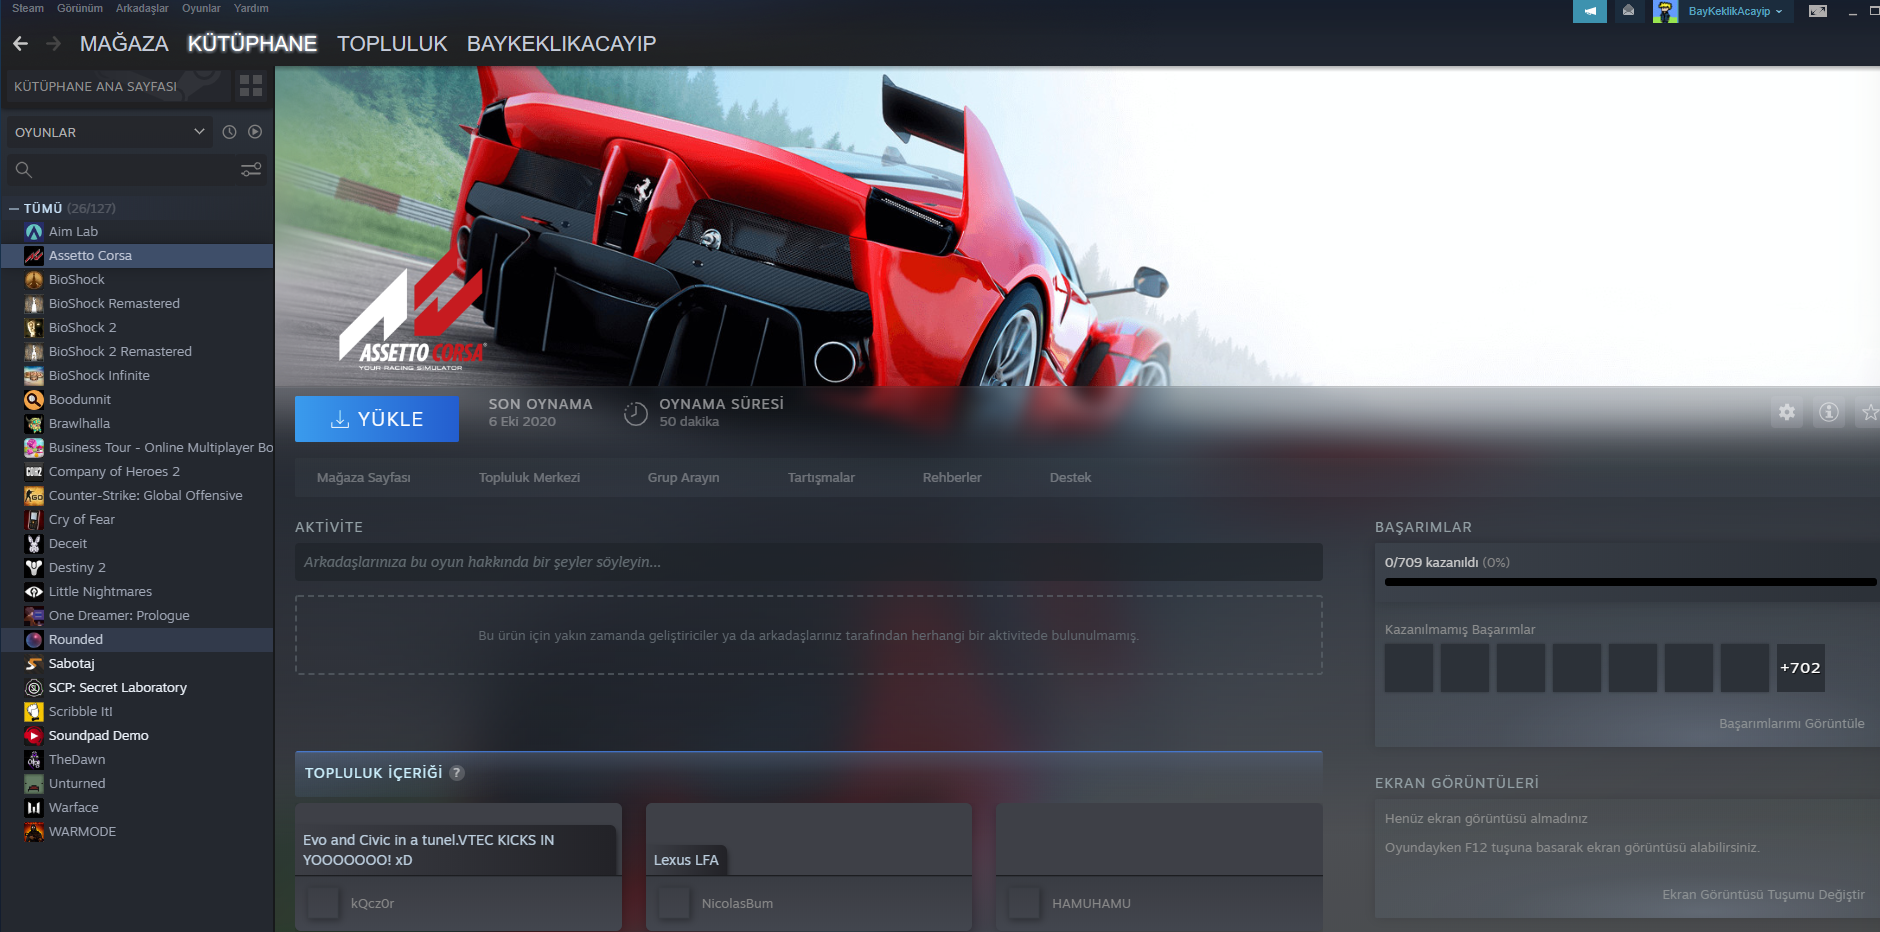The image size is (1880, 932).
Task: Collapse the TÜMÜ games list
Action: [x=14, y=208]
